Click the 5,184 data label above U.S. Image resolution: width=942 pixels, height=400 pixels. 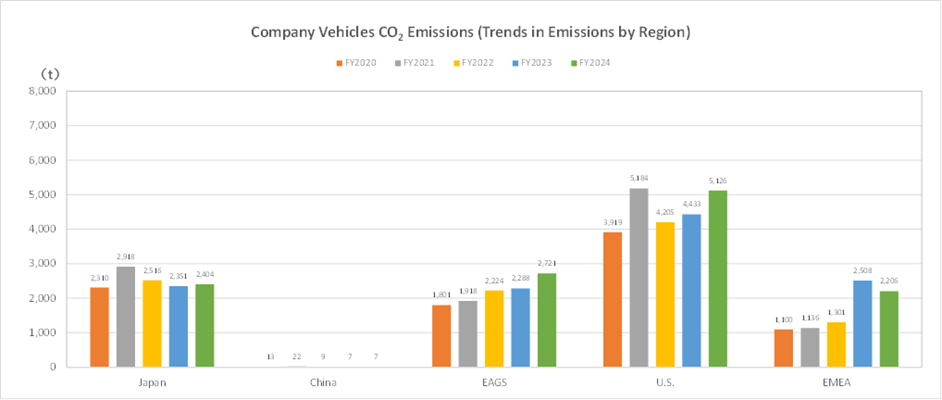click(x=639, y=179)
